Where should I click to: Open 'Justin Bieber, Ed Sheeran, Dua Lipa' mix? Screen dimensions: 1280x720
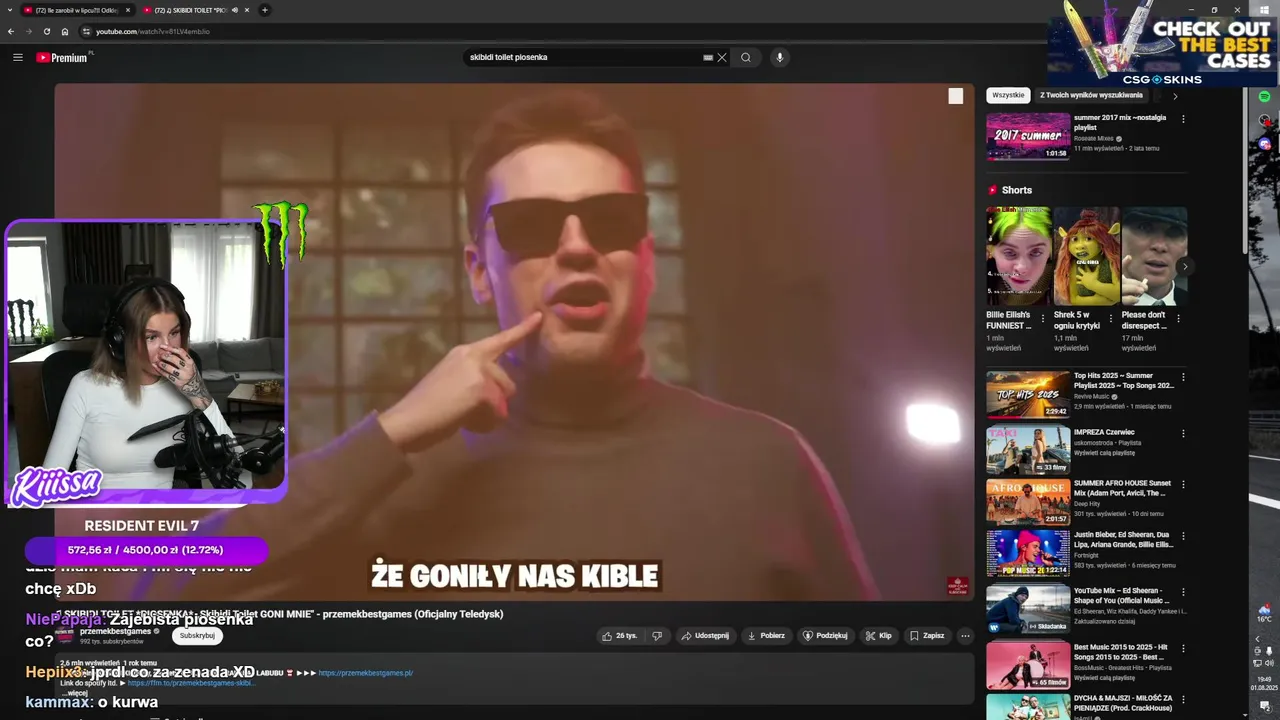[x=1028, y=553]
